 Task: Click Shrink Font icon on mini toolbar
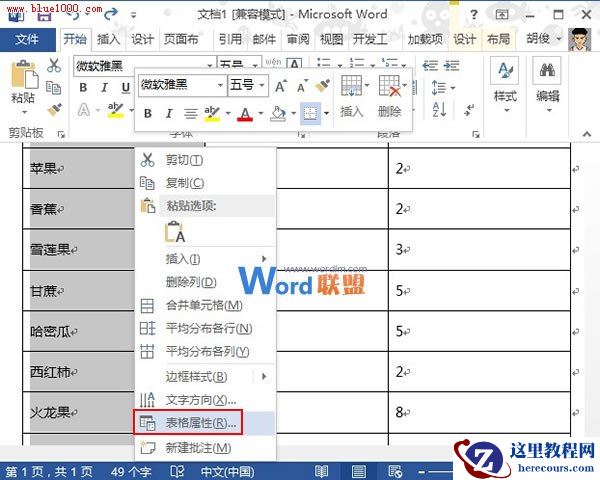point(302,86)
